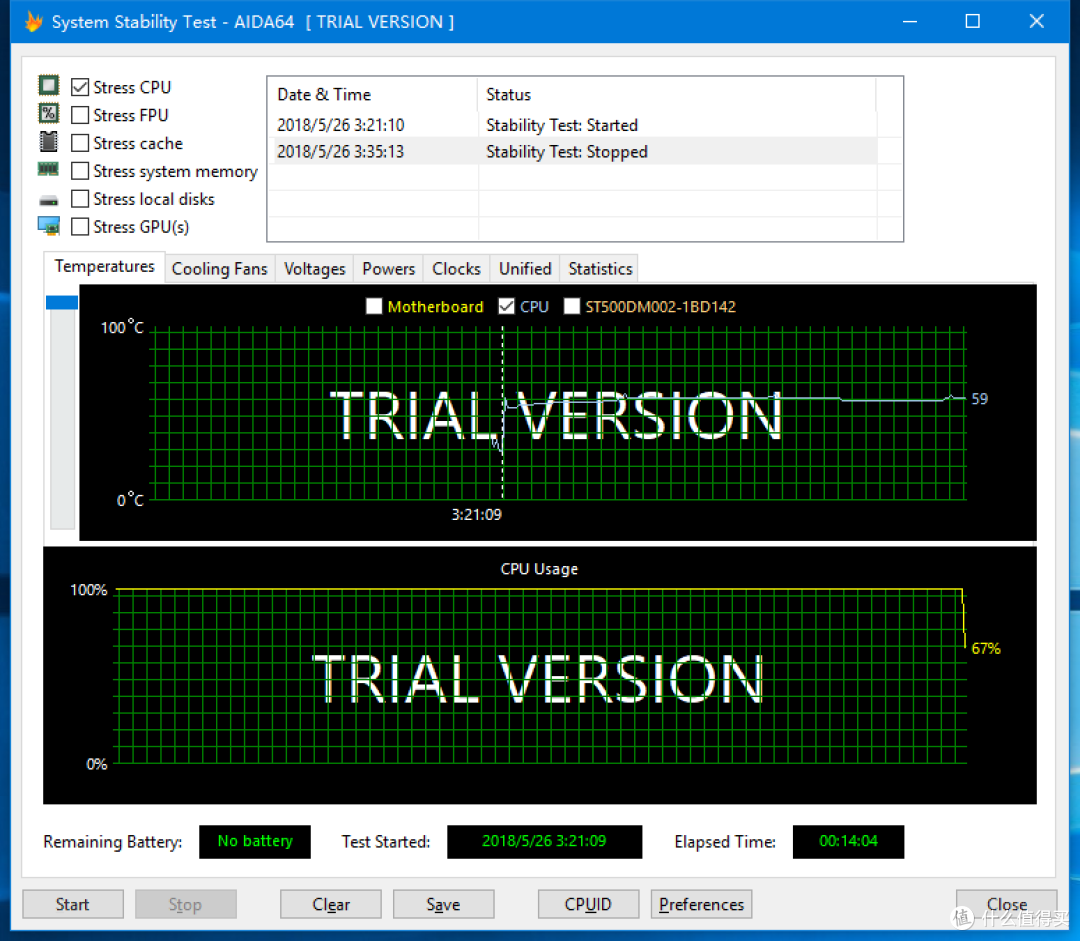Switch to the Voltages tab
The image size is (1080, 941).
pos(314,269)
